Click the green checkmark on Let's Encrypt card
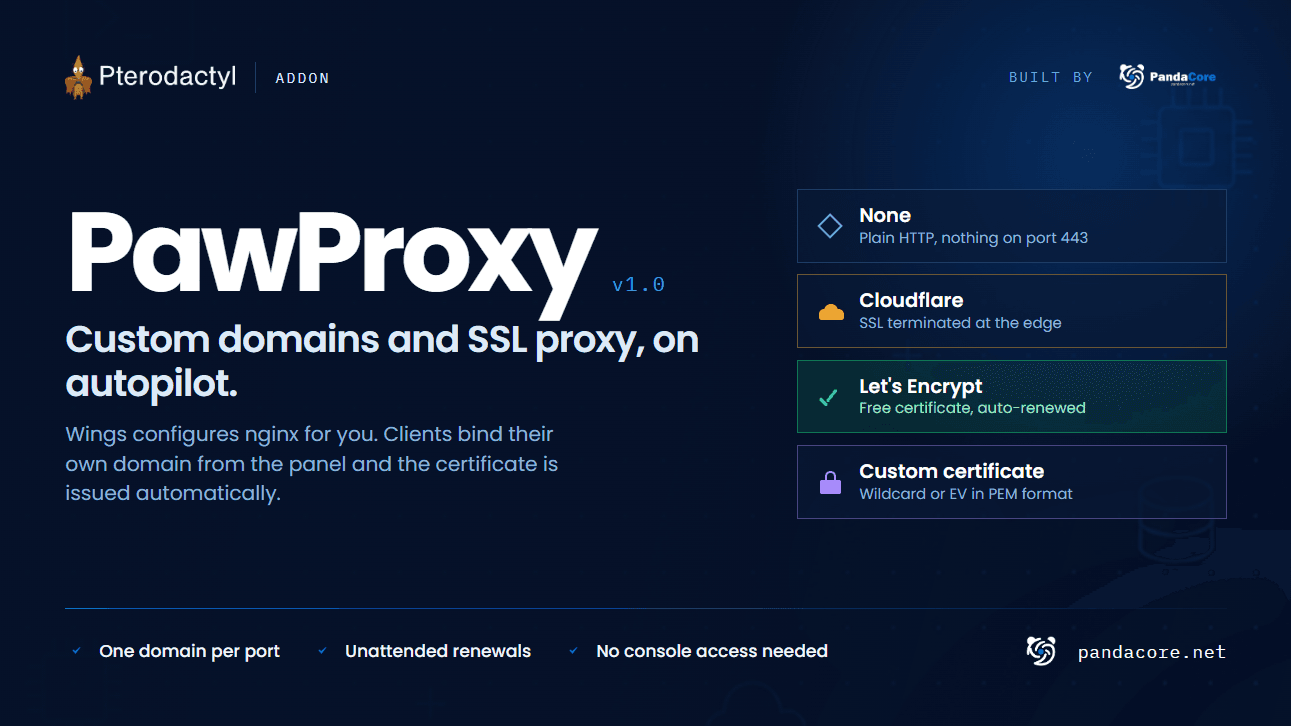This screenshot has width=1291, height=726. pos(829,397)
